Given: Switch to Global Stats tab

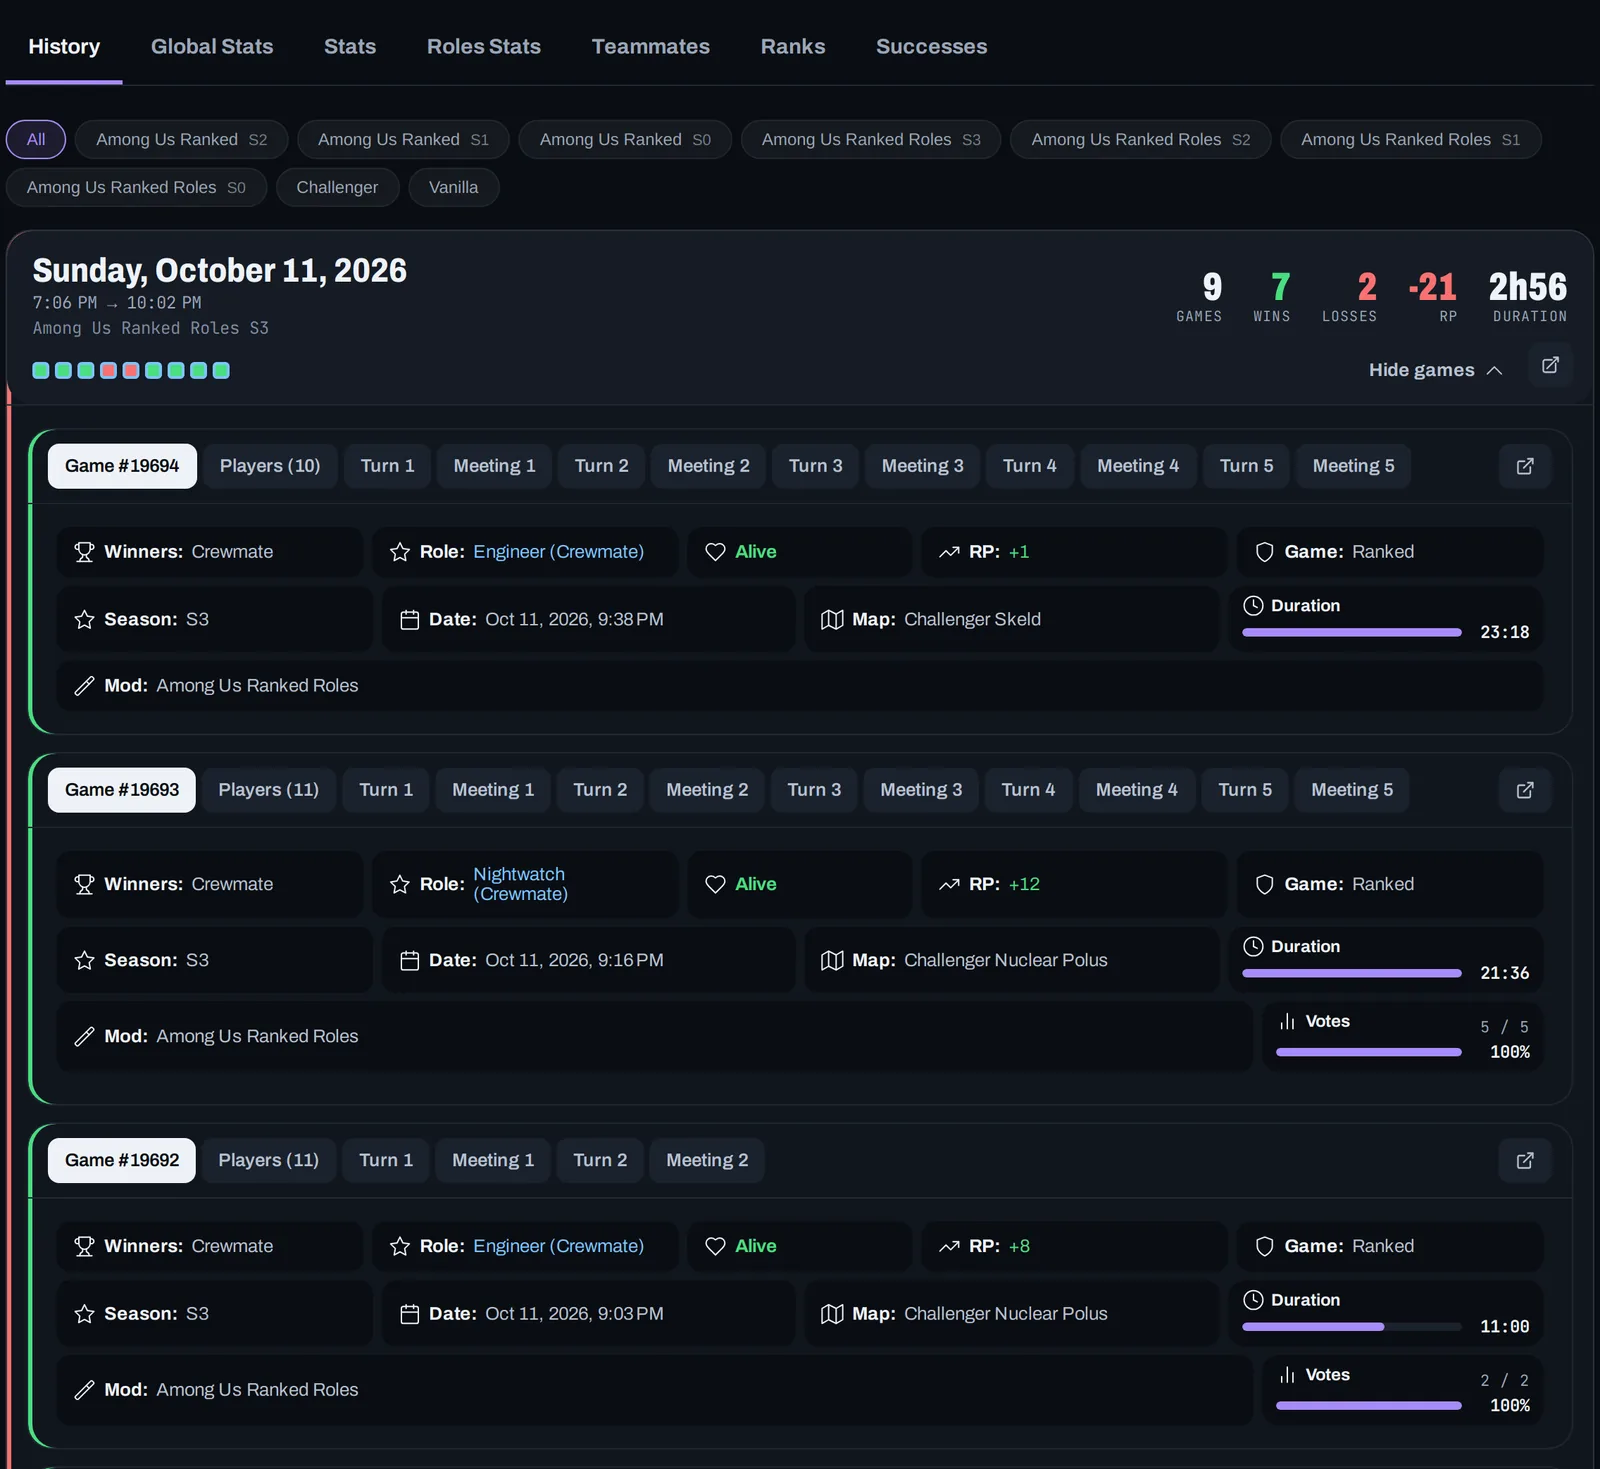Looking at the screenshot, I should tap(212, 46).
